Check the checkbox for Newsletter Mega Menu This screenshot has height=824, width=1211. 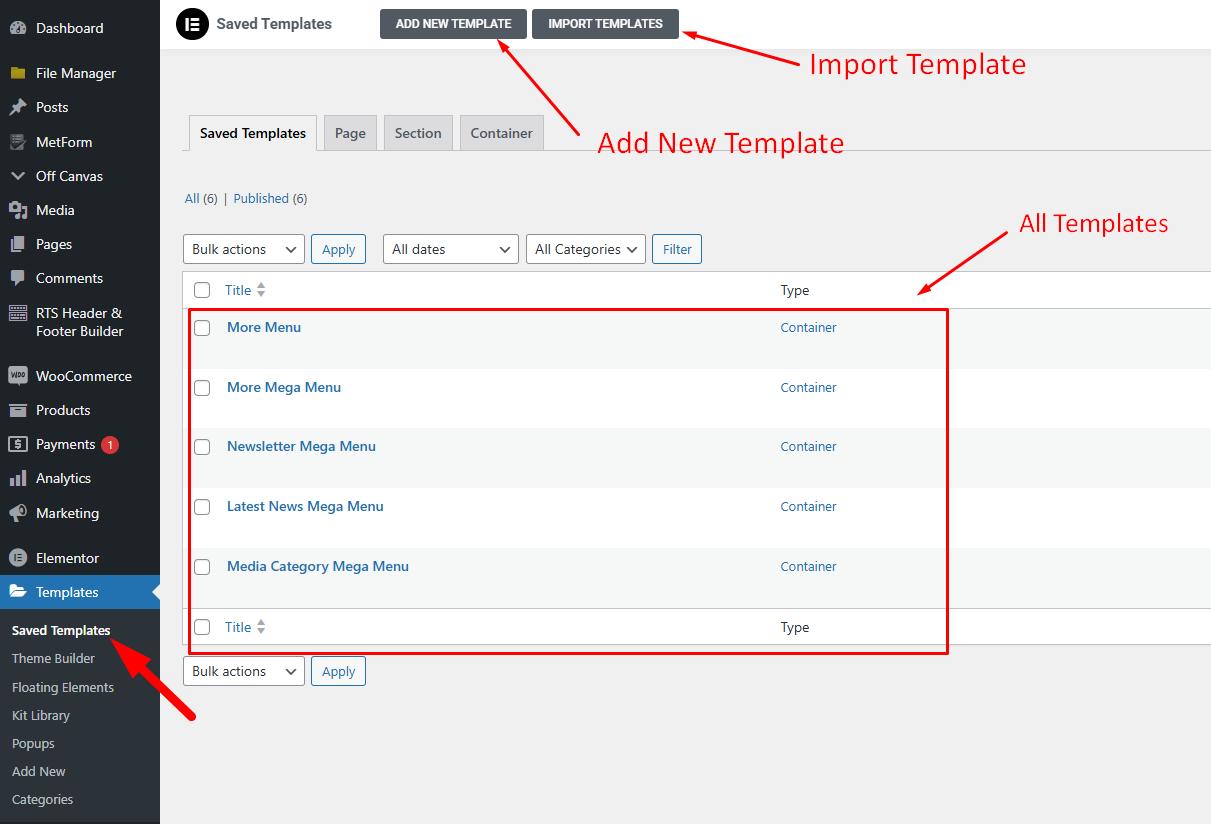click(202, 447)
